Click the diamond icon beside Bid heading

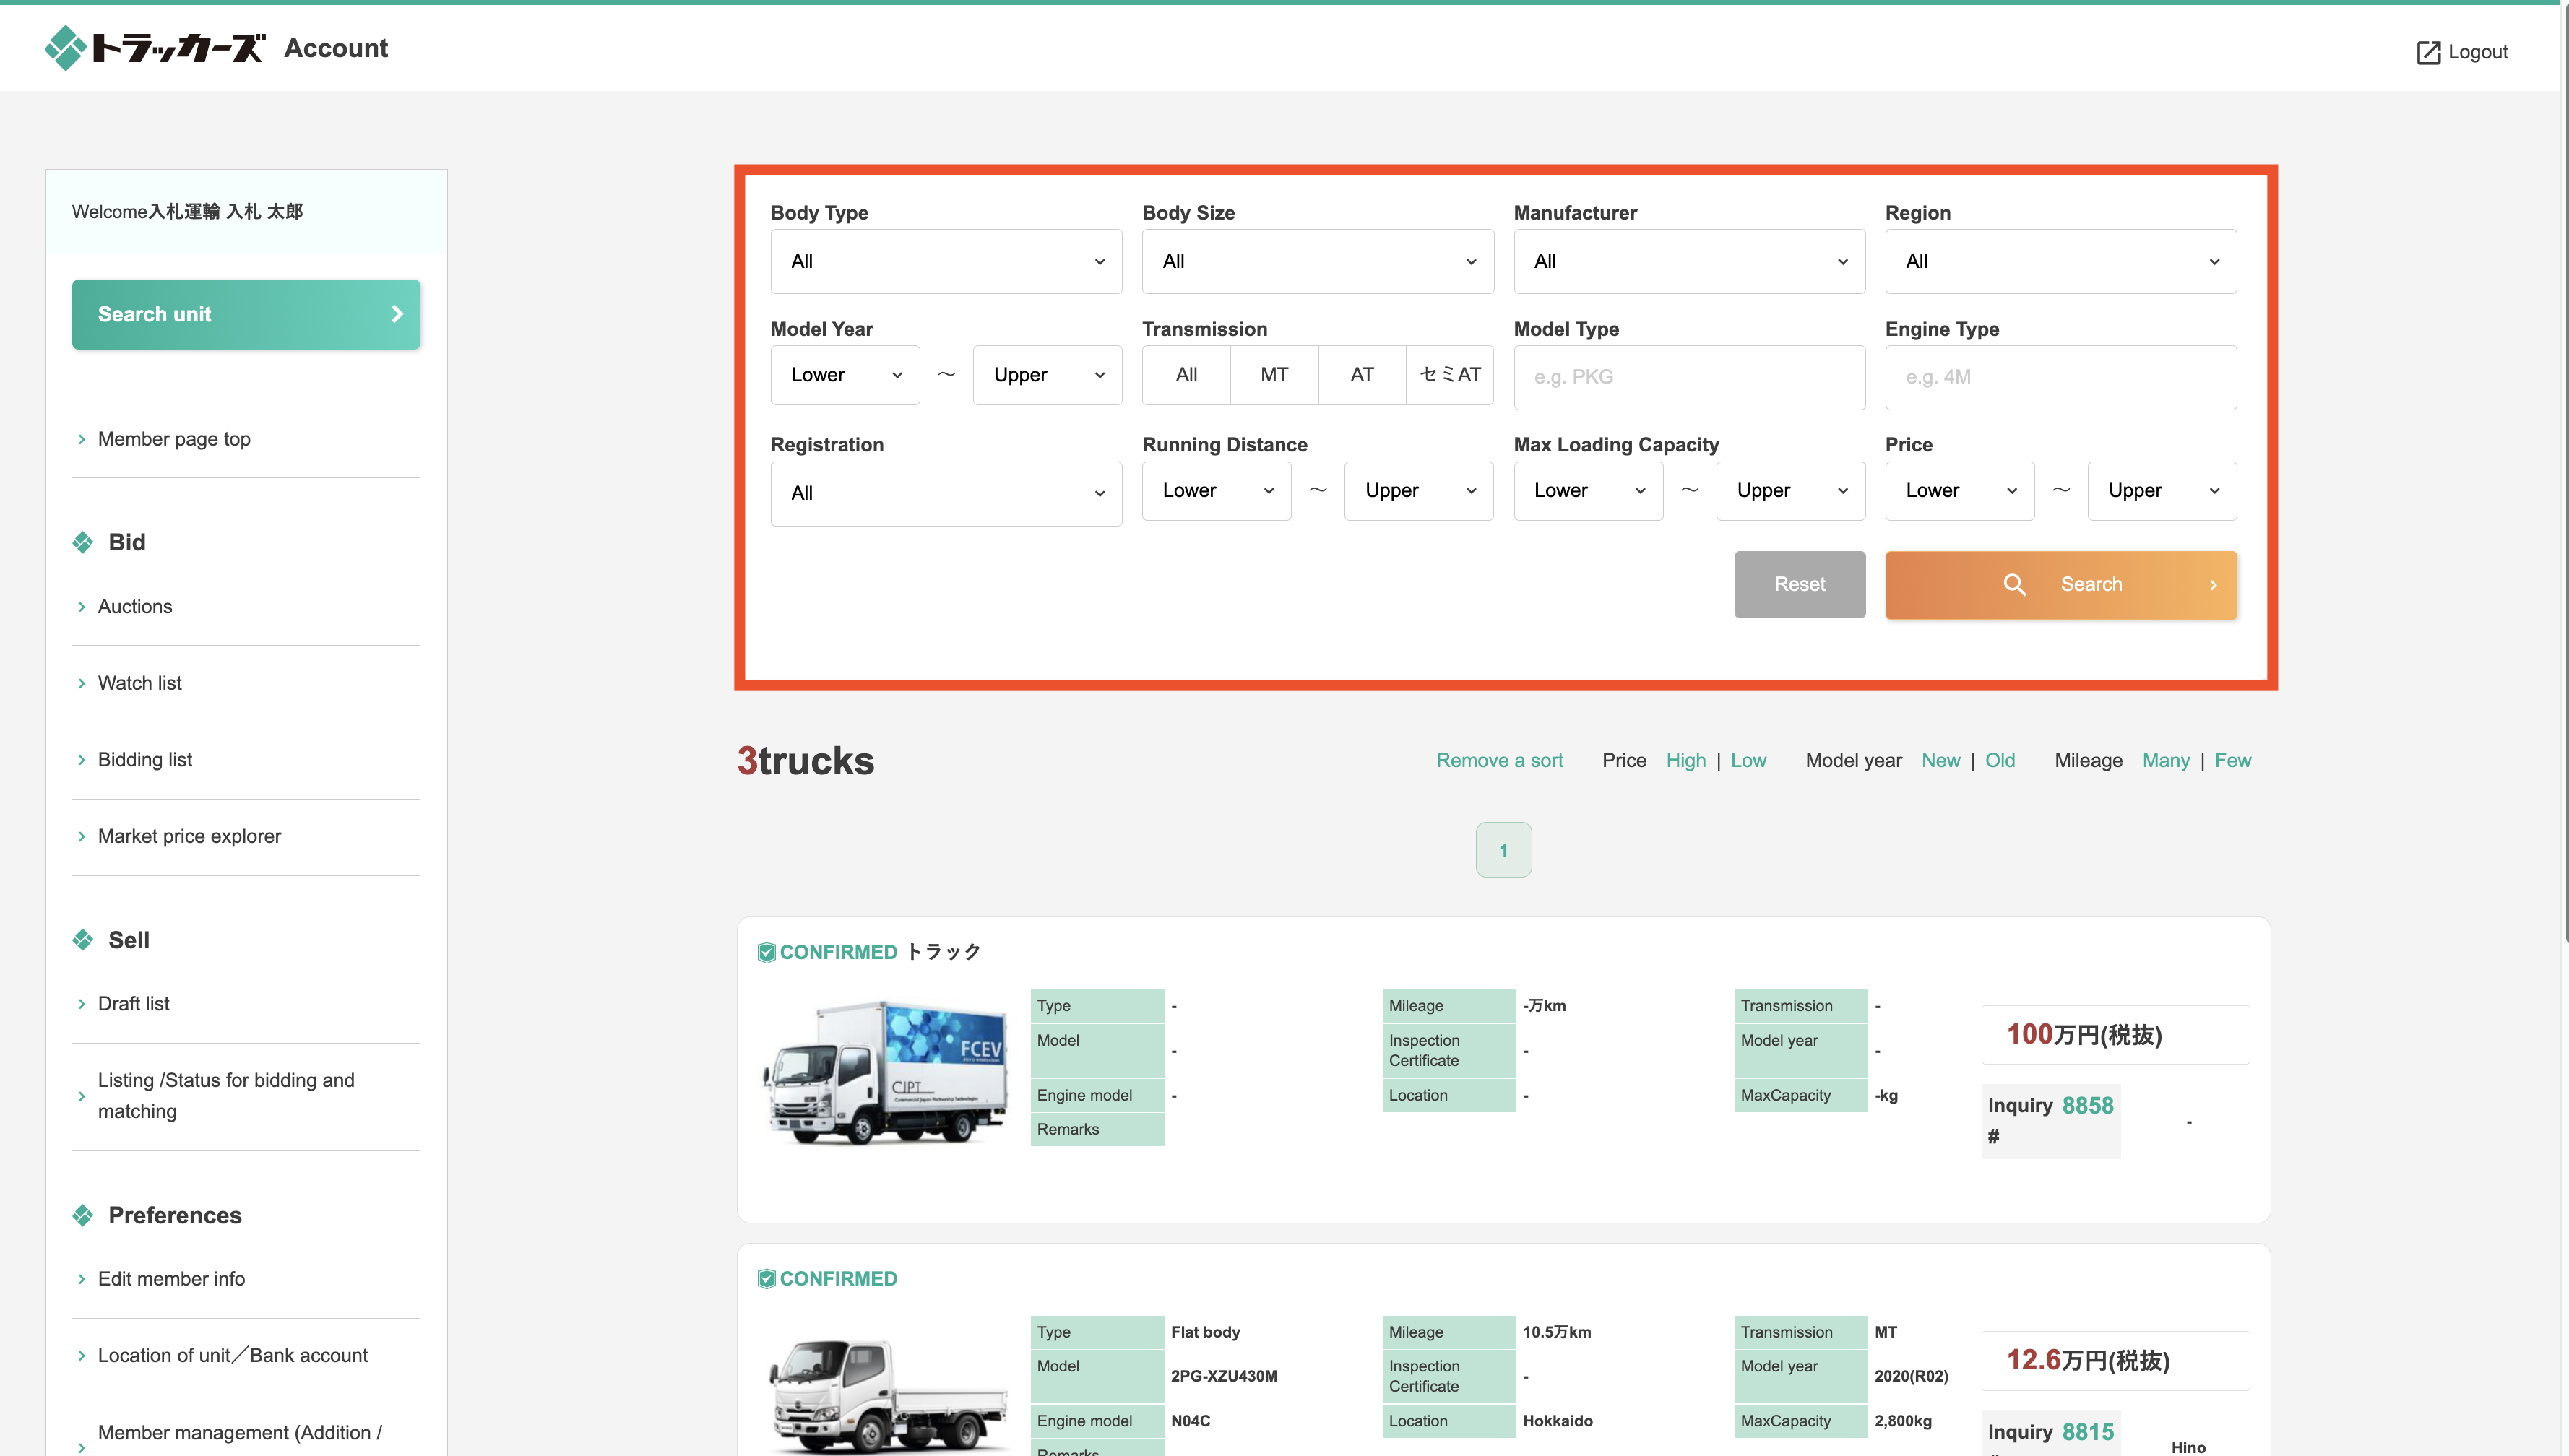pos(83,542)
